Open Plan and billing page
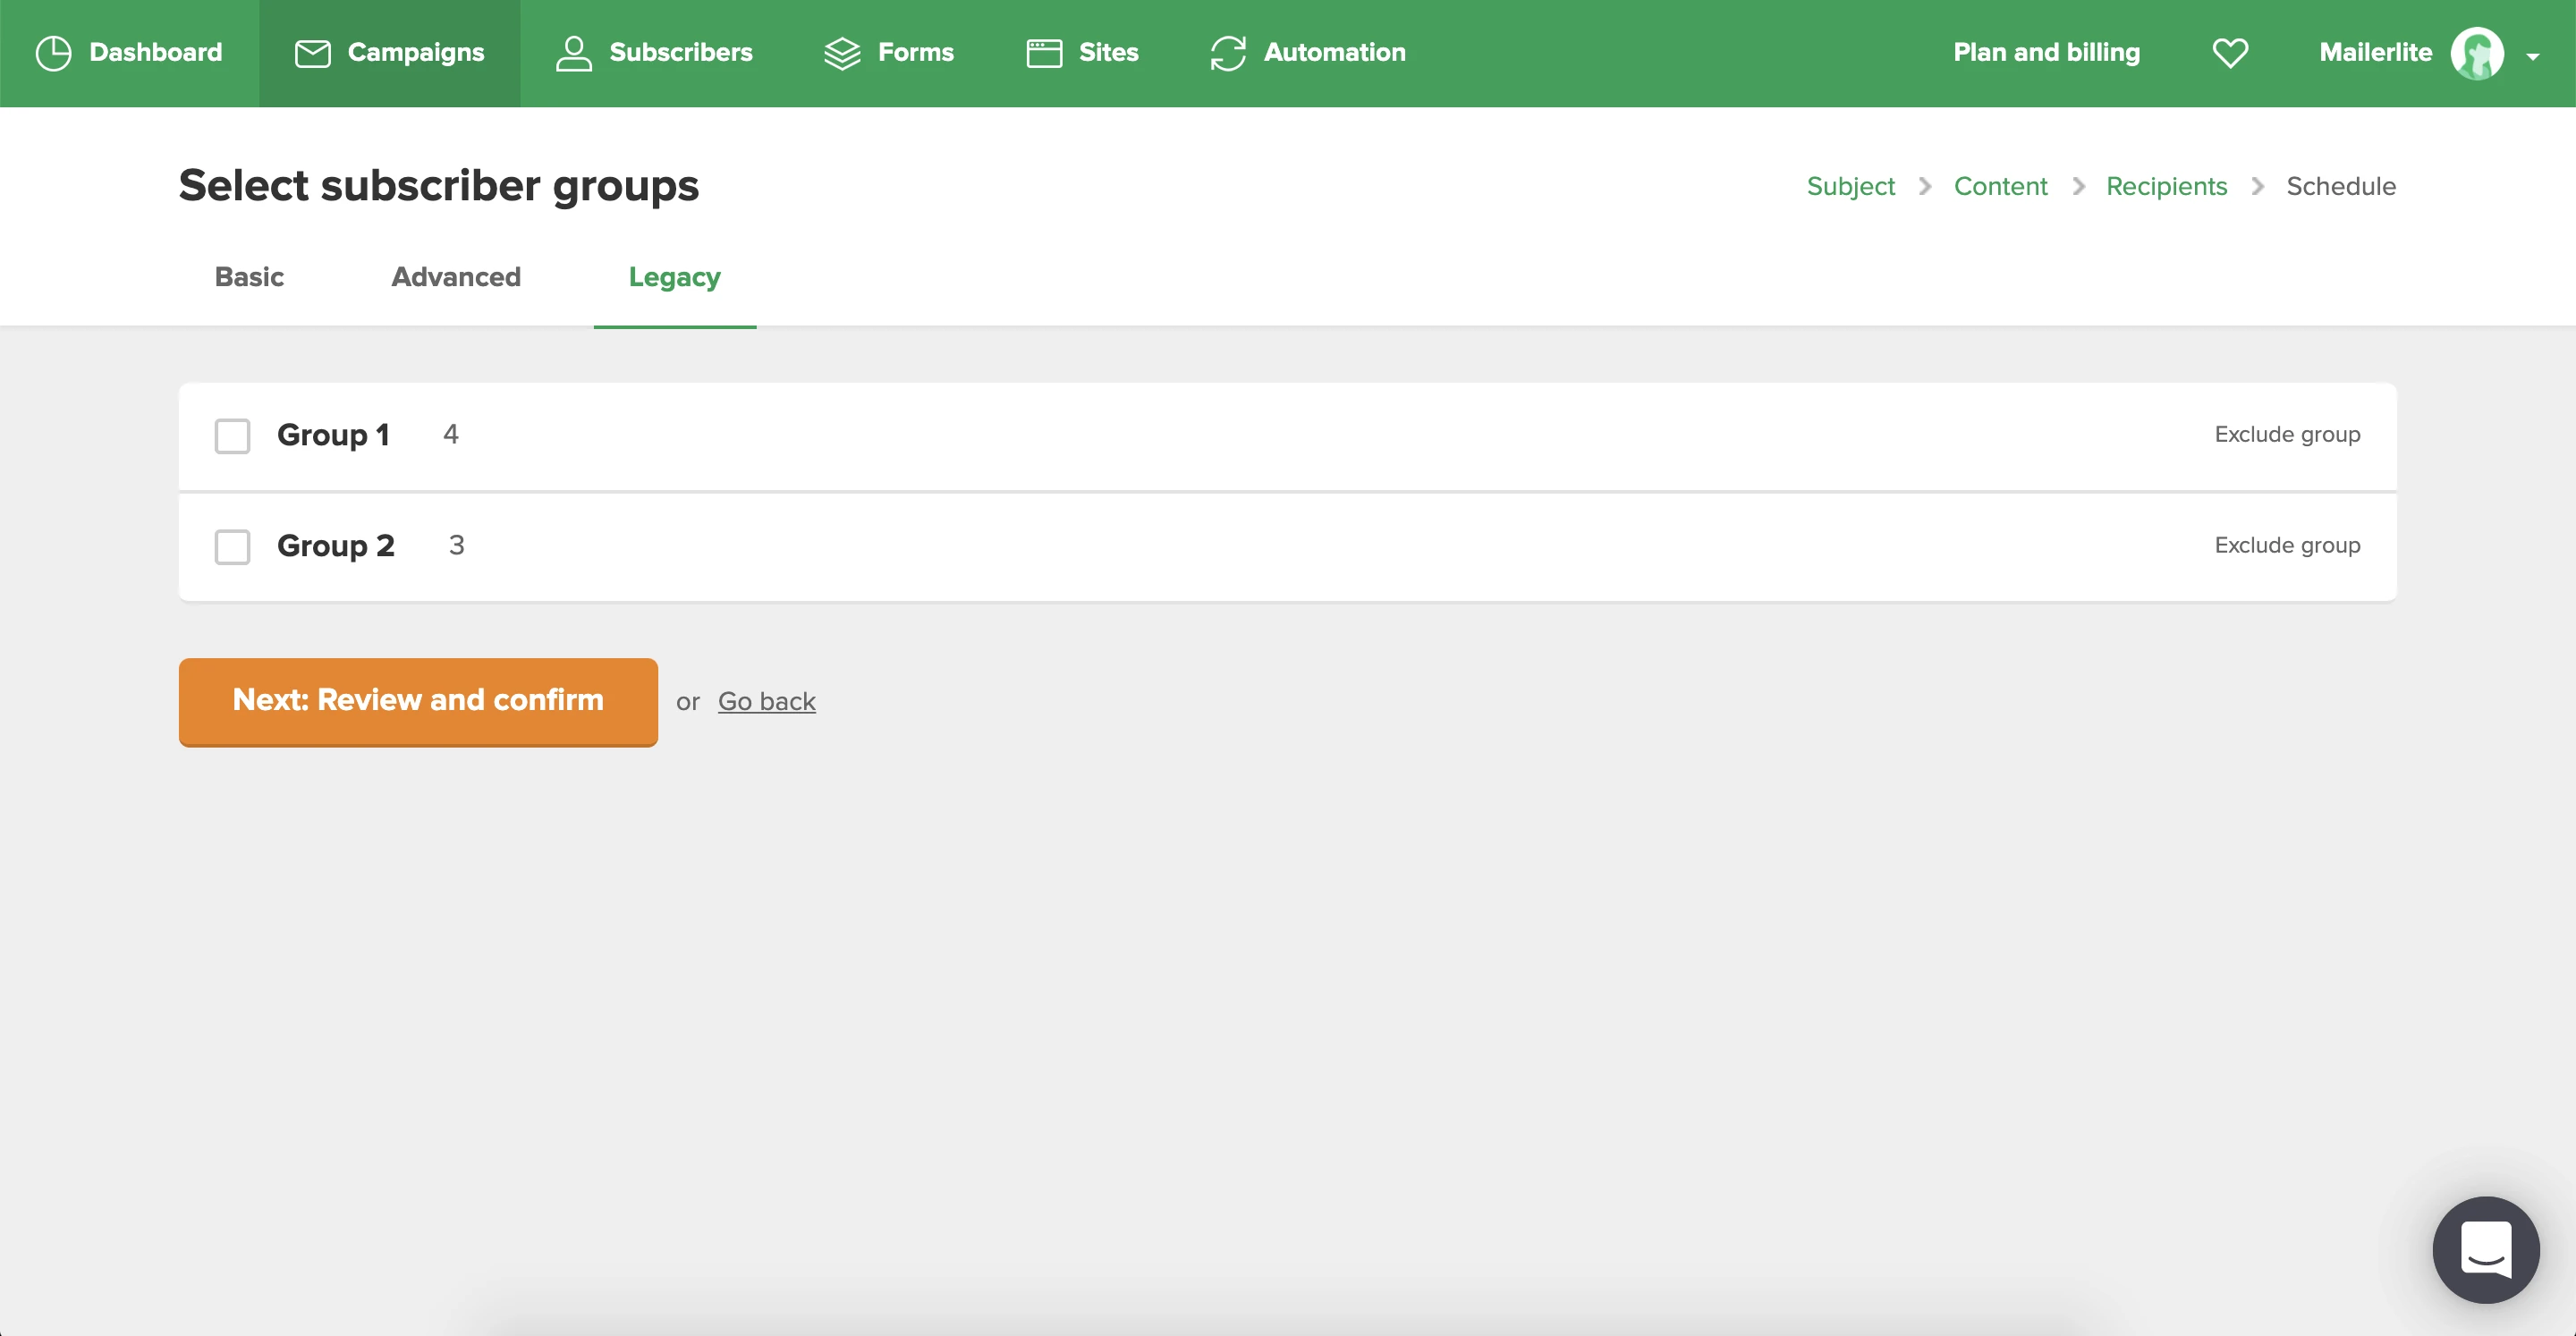This screenshot has height=1336, width=2576. [2046, 53]
